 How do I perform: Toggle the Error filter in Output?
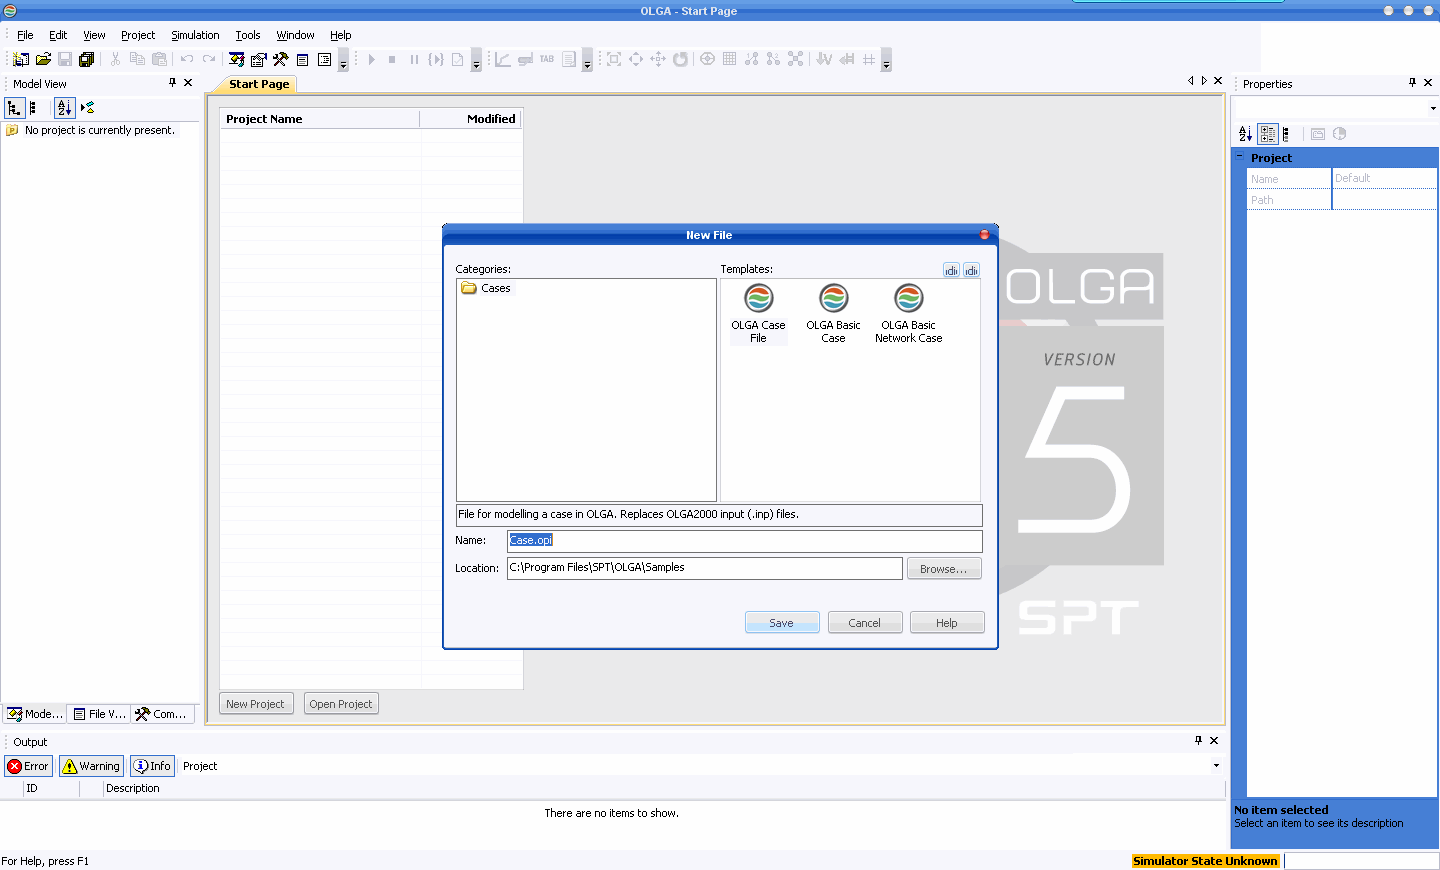point(28,766)
